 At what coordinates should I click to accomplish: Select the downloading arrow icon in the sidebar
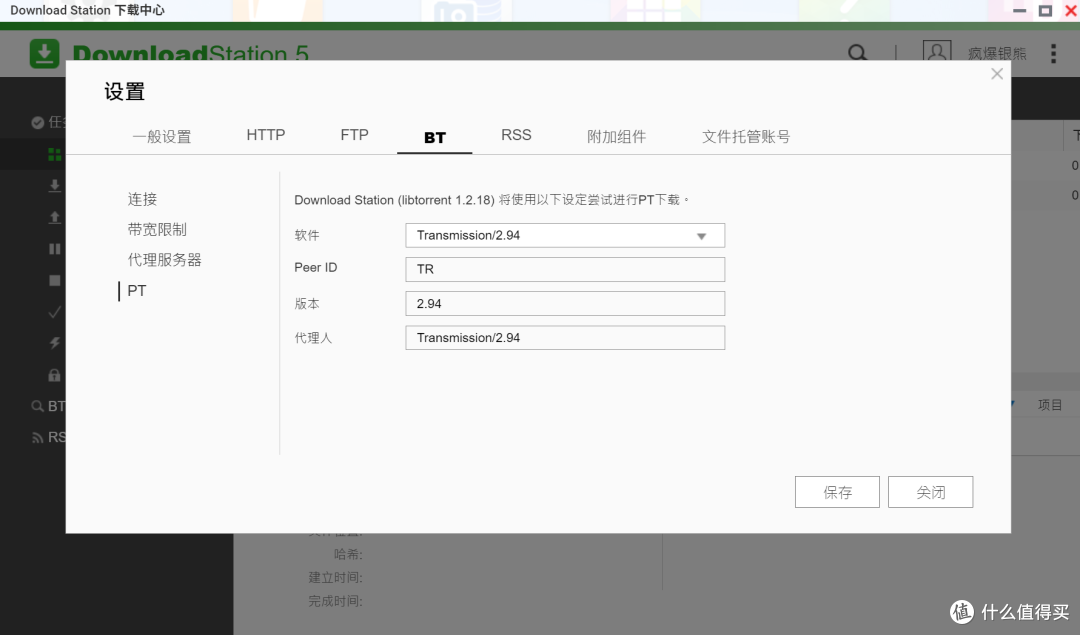click(54, 186)
